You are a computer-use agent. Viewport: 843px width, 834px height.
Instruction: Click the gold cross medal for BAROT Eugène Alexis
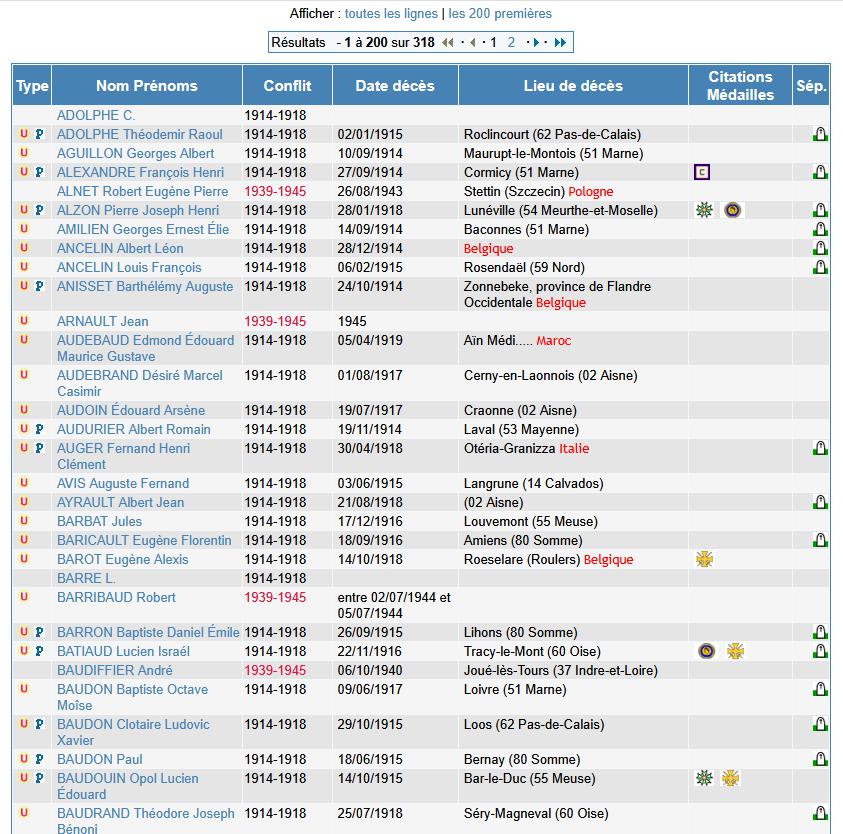(704, 559)
